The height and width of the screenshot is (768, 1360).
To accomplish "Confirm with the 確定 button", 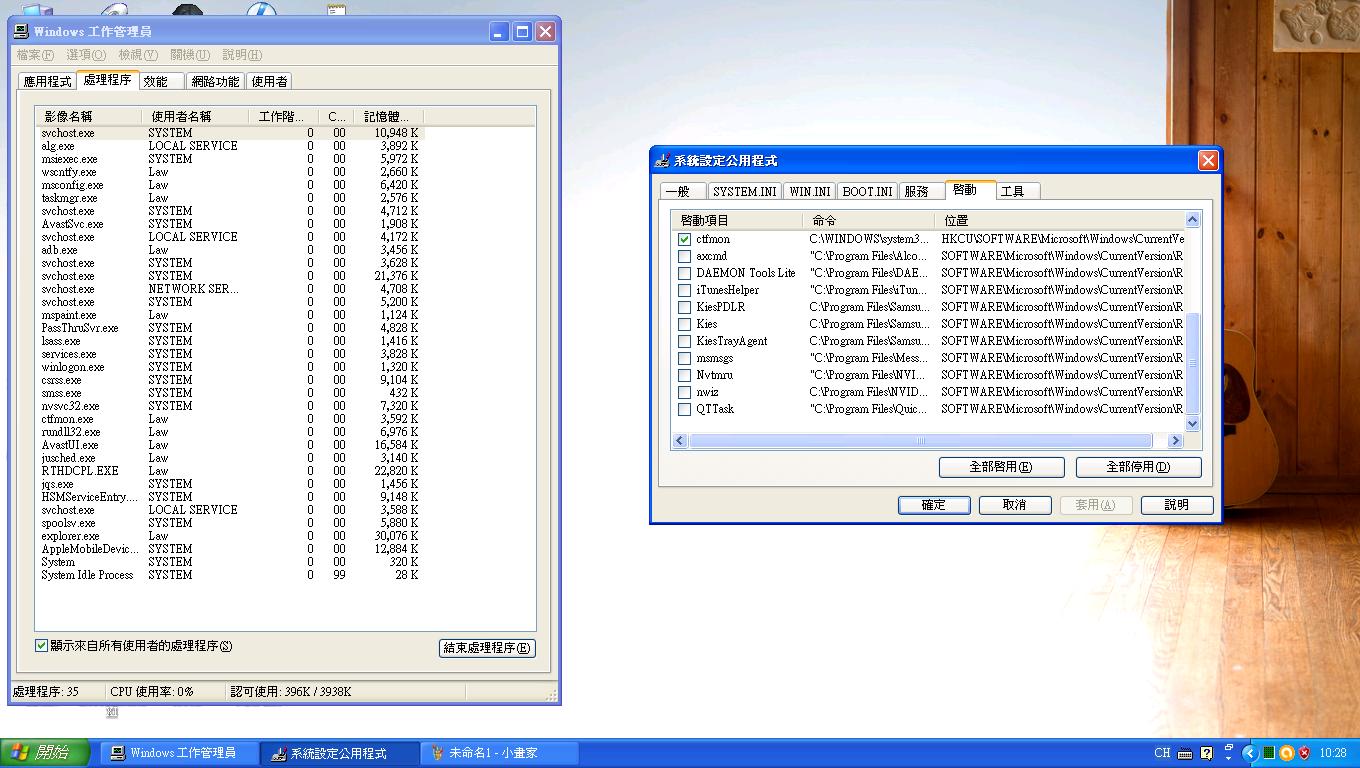I will click(934, 505).
